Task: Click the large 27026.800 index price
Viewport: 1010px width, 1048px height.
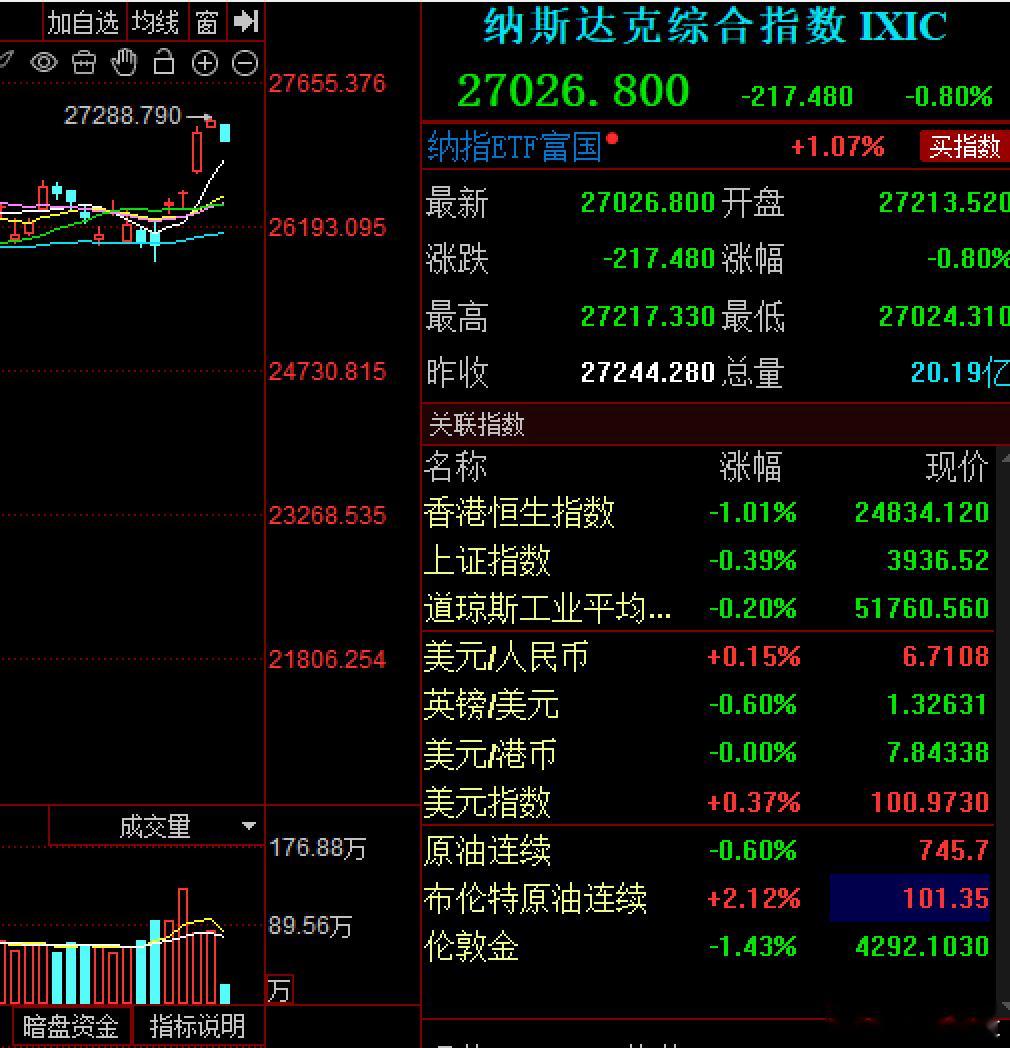Action: click(x=573, y=90)
